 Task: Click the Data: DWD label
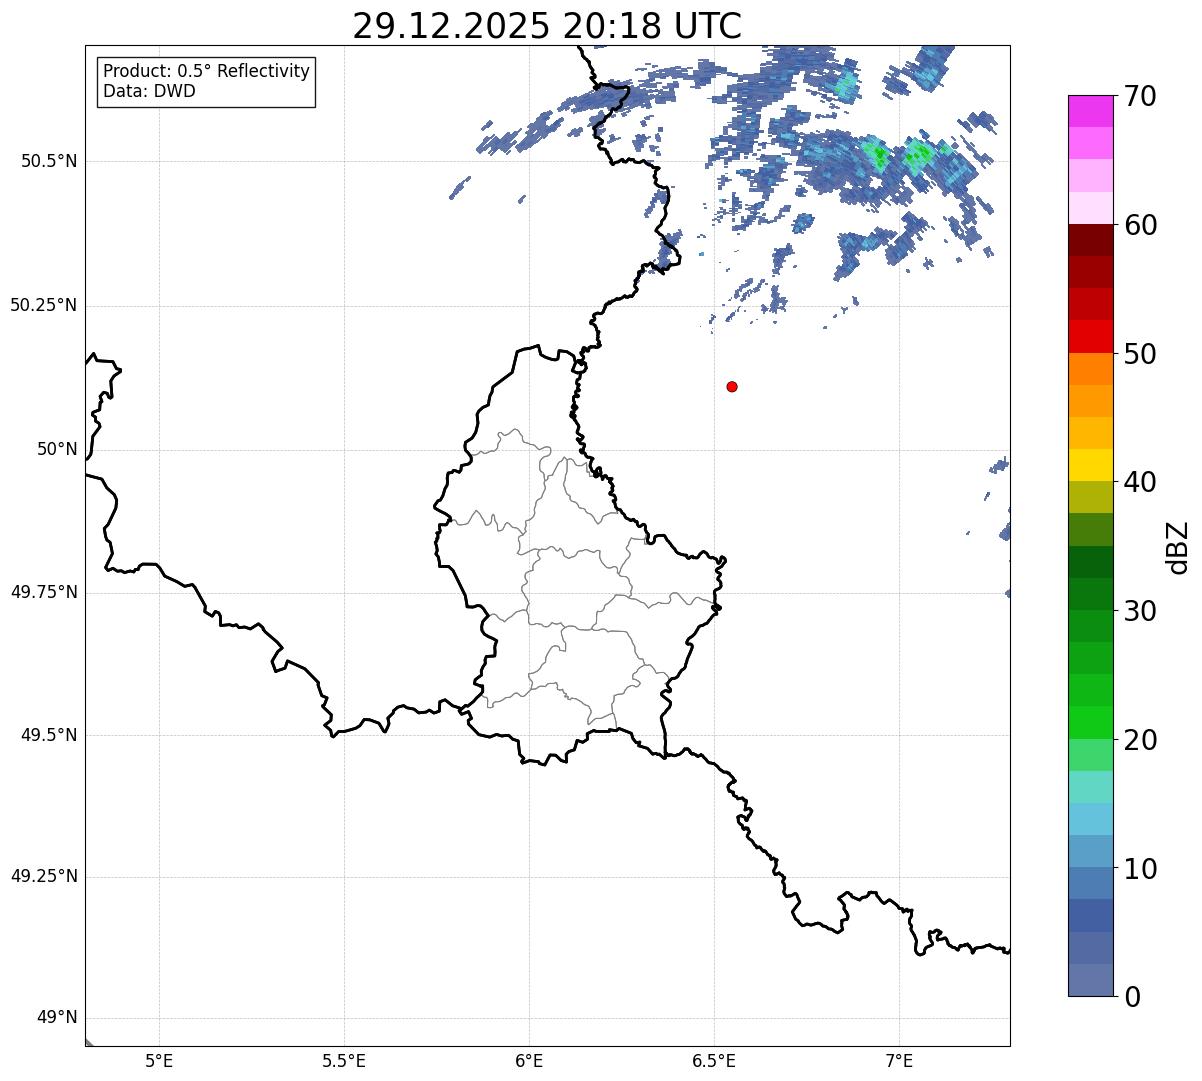point(149,91)
